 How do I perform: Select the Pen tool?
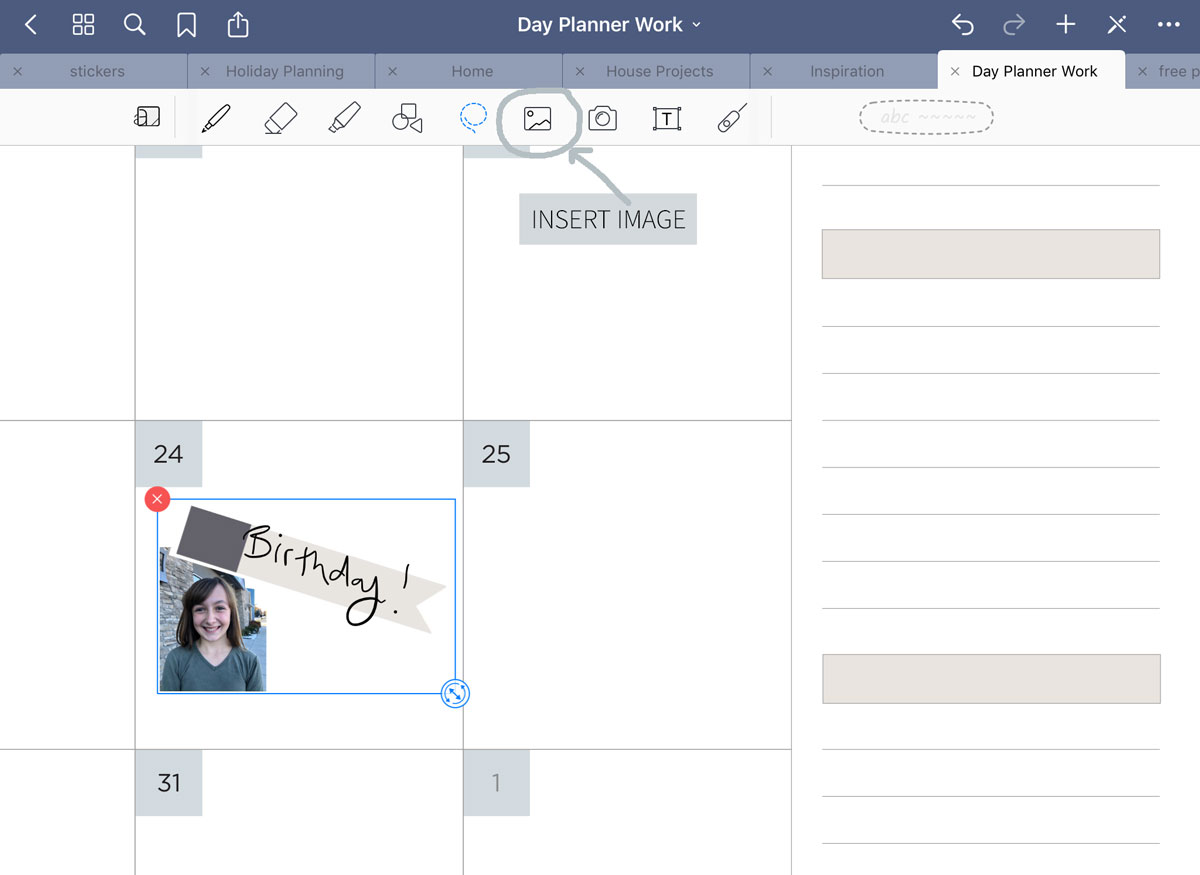[215, 119]
